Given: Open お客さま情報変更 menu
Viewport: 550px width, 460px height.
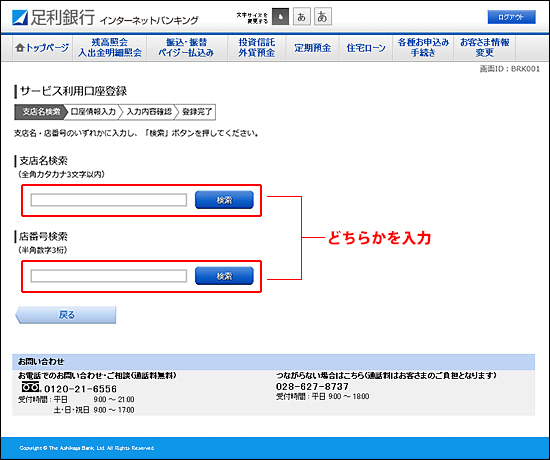Looking at the screenshot, I should 485,48.
